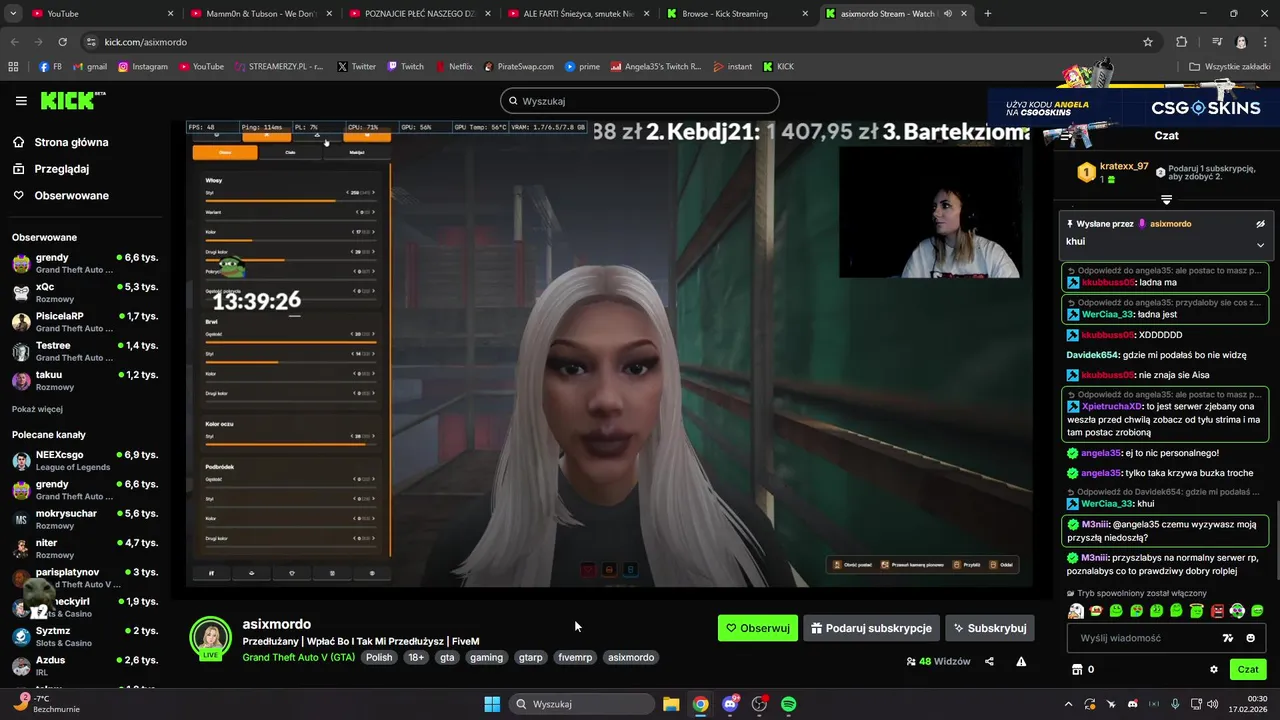This screenshot has width=1280, height=720.
Task: Open the Instagram bookmark
Action: [x=143, y=67]
